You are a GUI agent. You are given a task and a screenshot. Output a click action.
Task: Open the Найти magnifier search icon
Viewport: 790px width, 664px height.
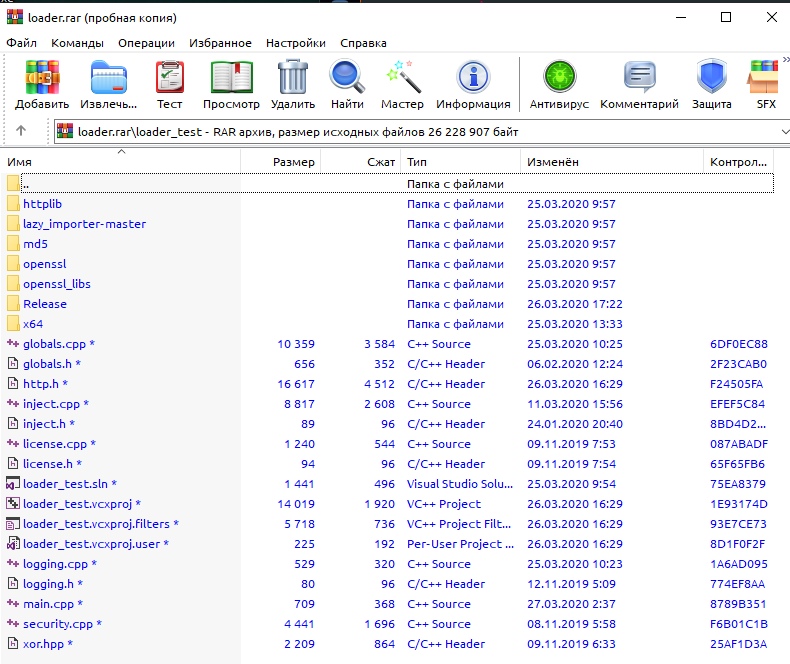tap(347, 77)
